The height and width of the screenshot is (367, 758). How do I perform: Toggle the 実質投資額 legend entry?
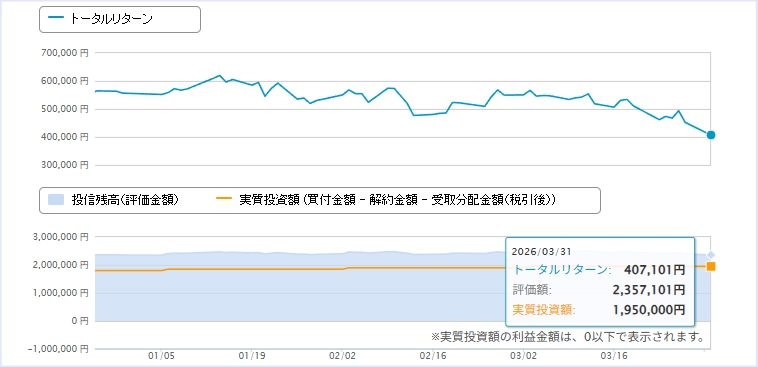click(x=385, y=200)
